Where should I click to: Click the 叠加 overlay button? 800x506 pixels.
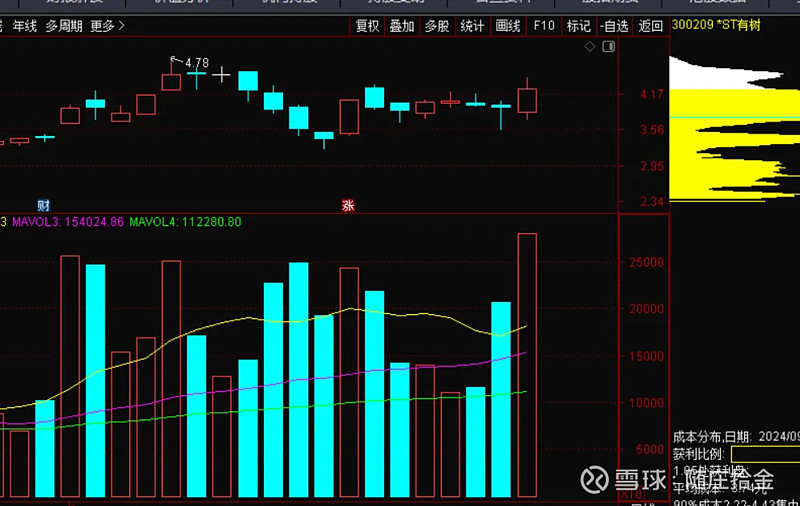(402, 26)
